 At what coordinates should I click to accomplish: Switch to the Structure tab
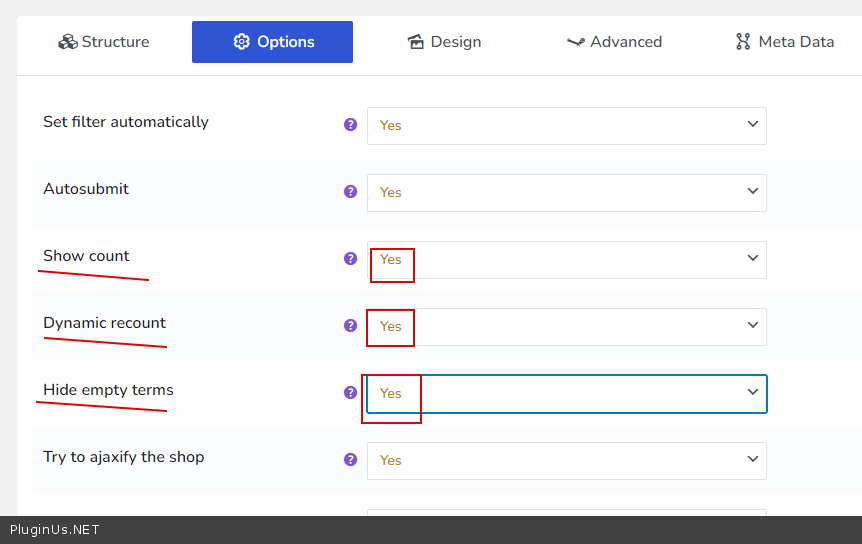(104, 42)
